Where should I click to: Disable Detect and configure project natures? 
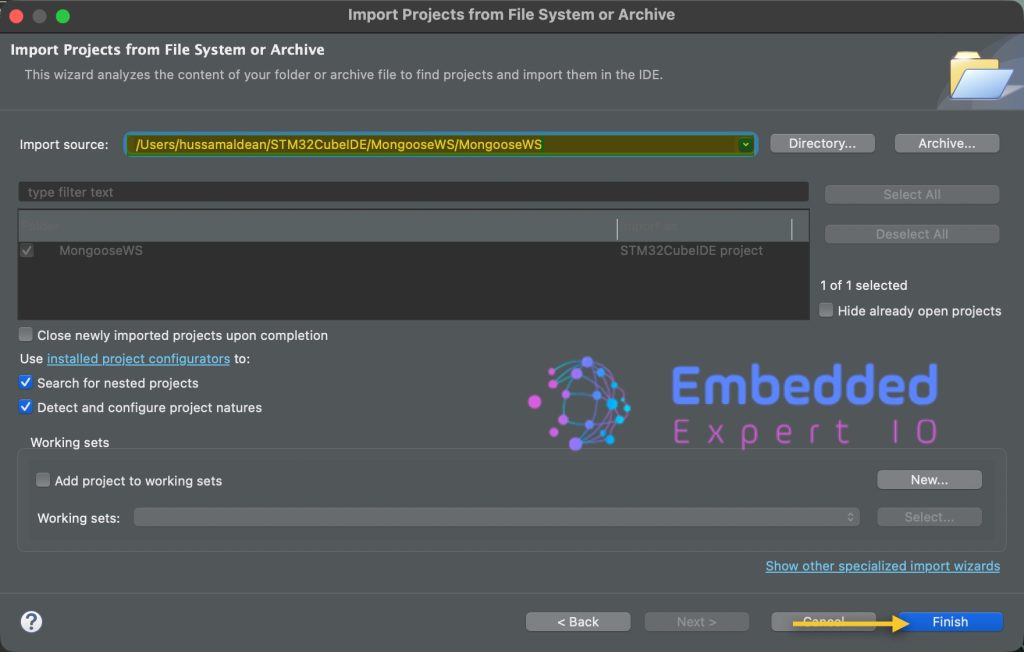(26, 407)
